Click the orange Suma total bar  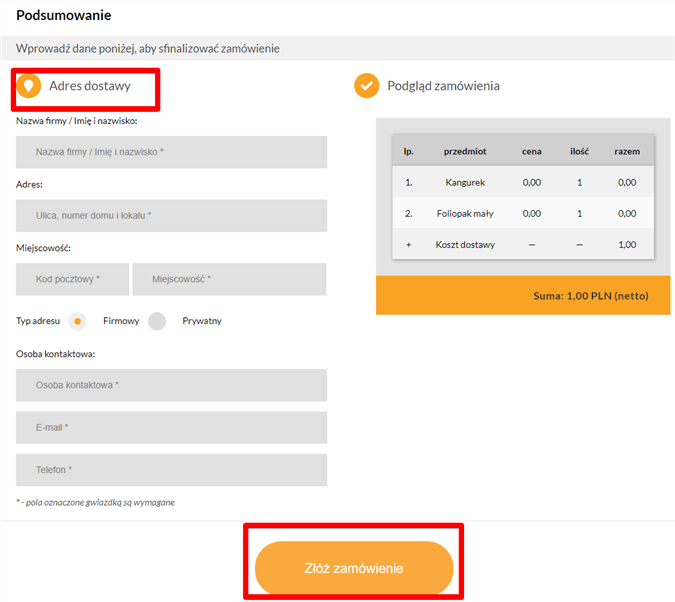523,295
